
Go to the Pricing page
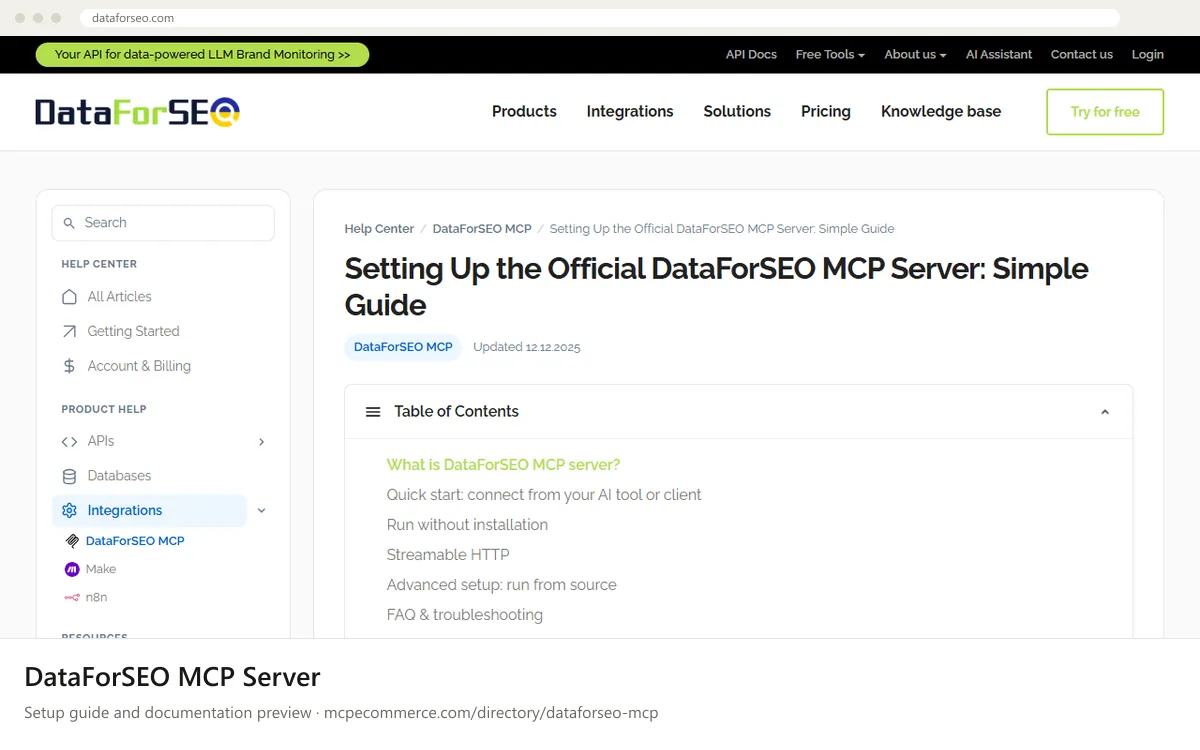[x=826, y=112]
